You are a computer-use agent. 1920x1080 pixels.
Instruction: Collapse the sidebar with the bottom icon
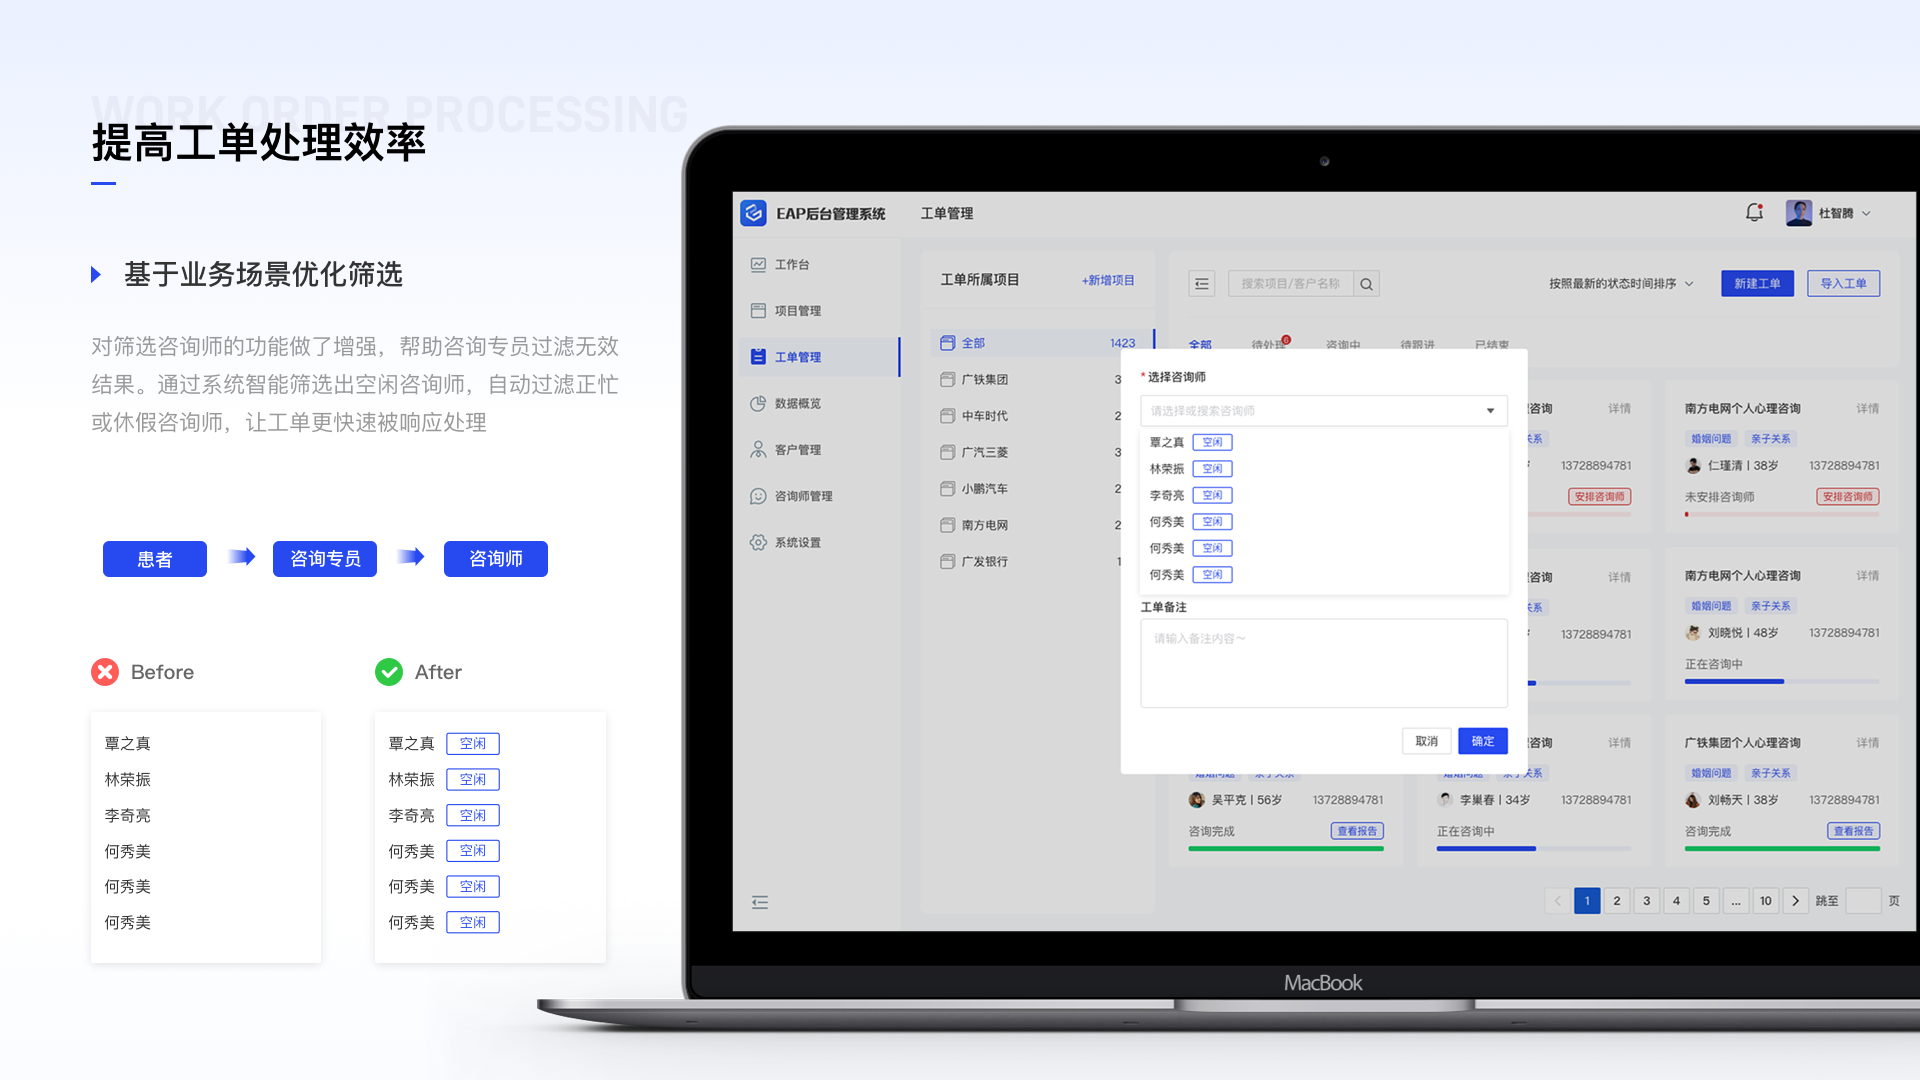pos(760,902)
